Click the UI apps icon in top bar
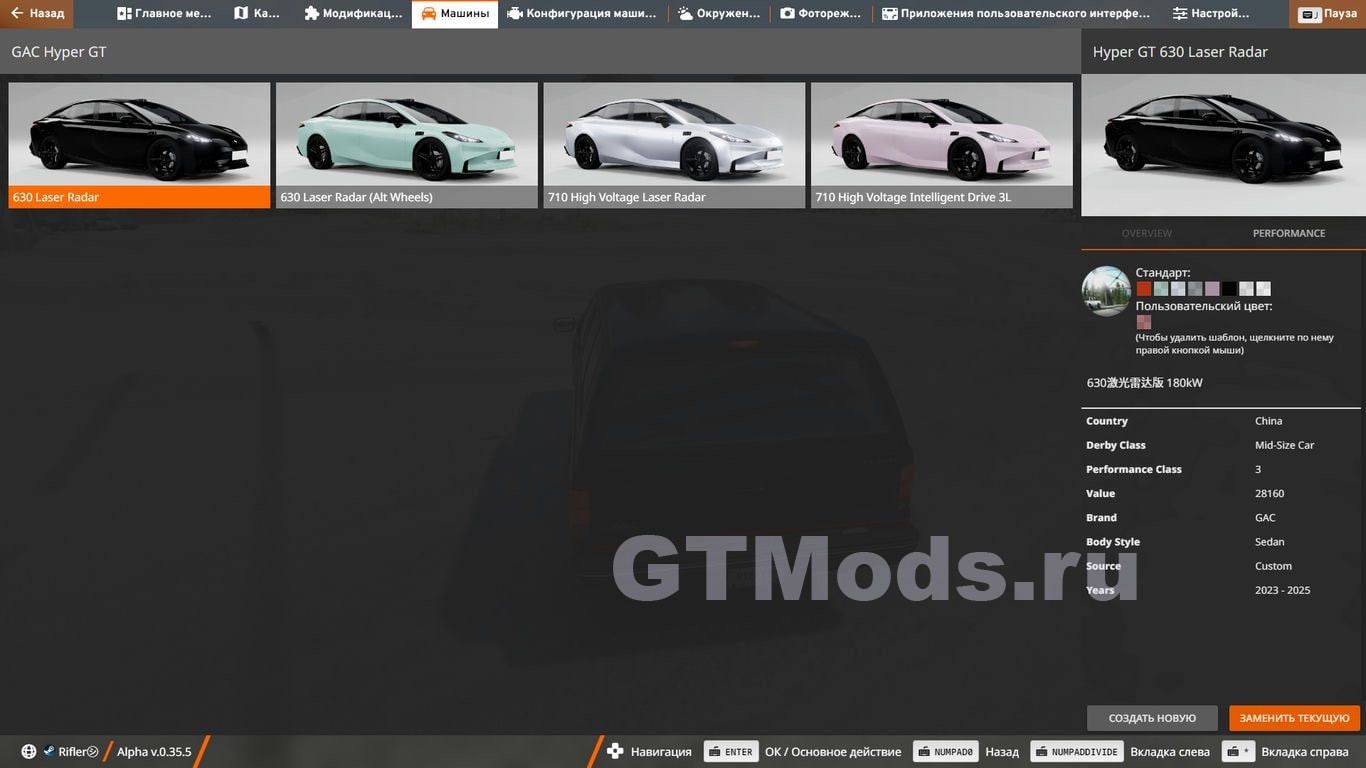 889,14
